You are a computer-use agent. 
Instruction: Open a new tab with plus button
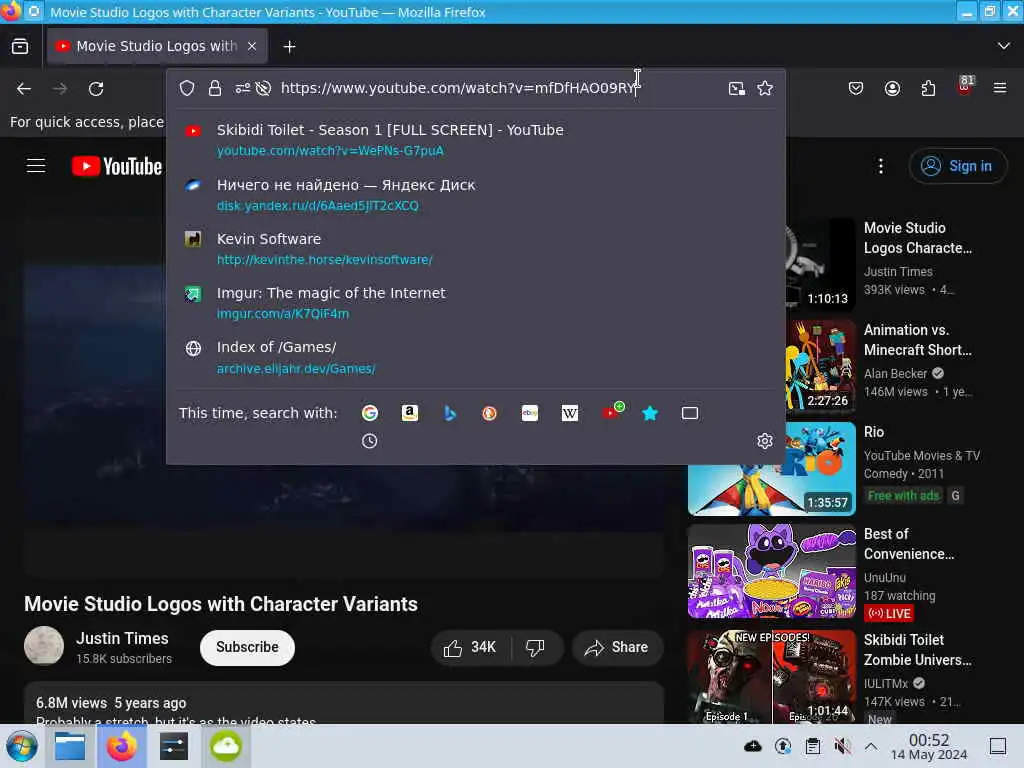(289, 46)
